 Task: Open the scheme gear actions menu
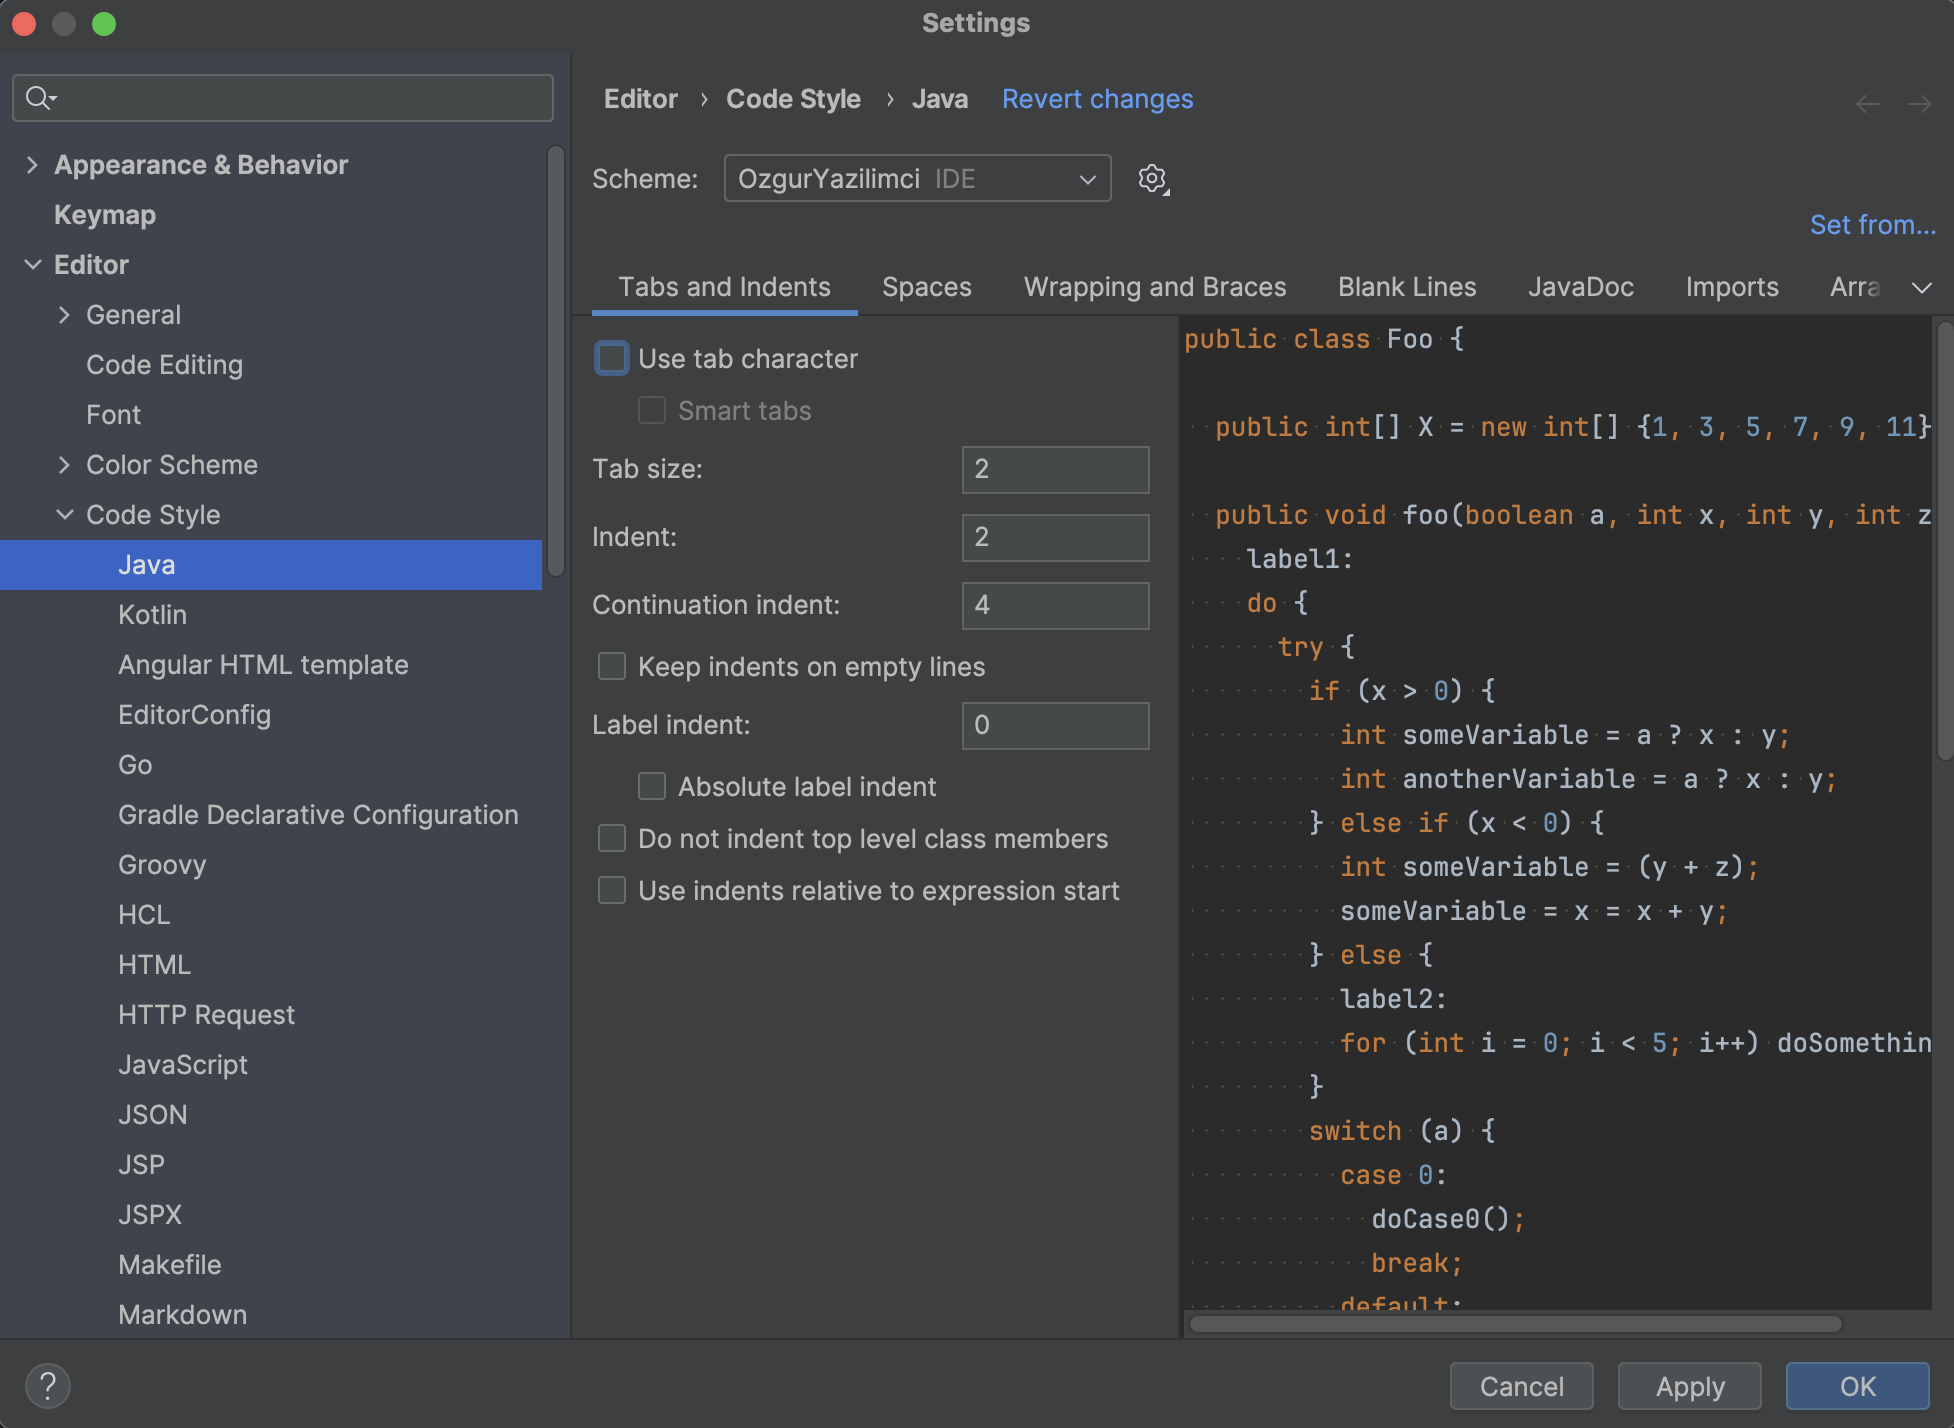(x=1153, y=179)
